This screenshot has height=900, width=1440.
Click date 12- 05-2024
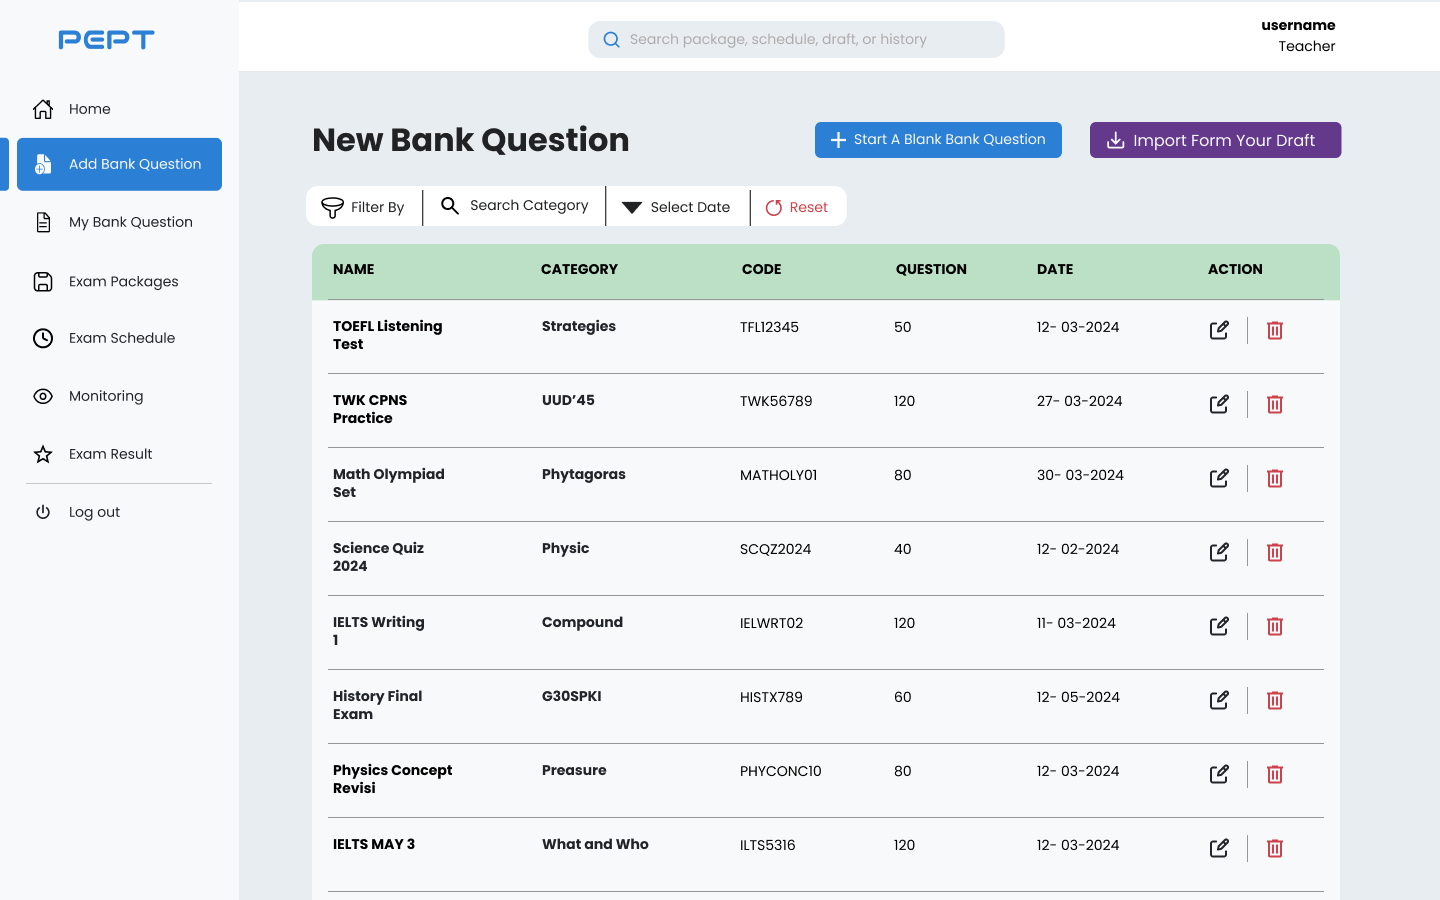click(1078, 697)
